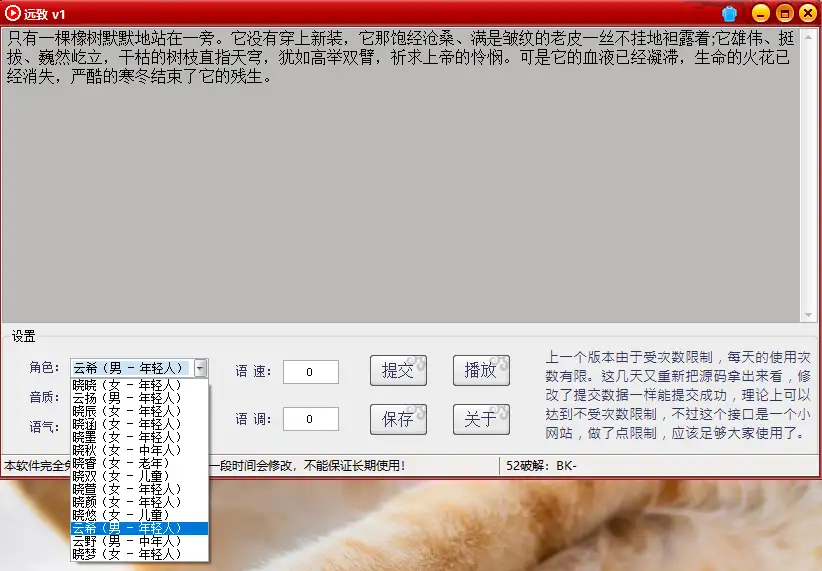This screenshot has height=571, width=822.
Task: Click the 语速 speed input field
Action: 310,372
